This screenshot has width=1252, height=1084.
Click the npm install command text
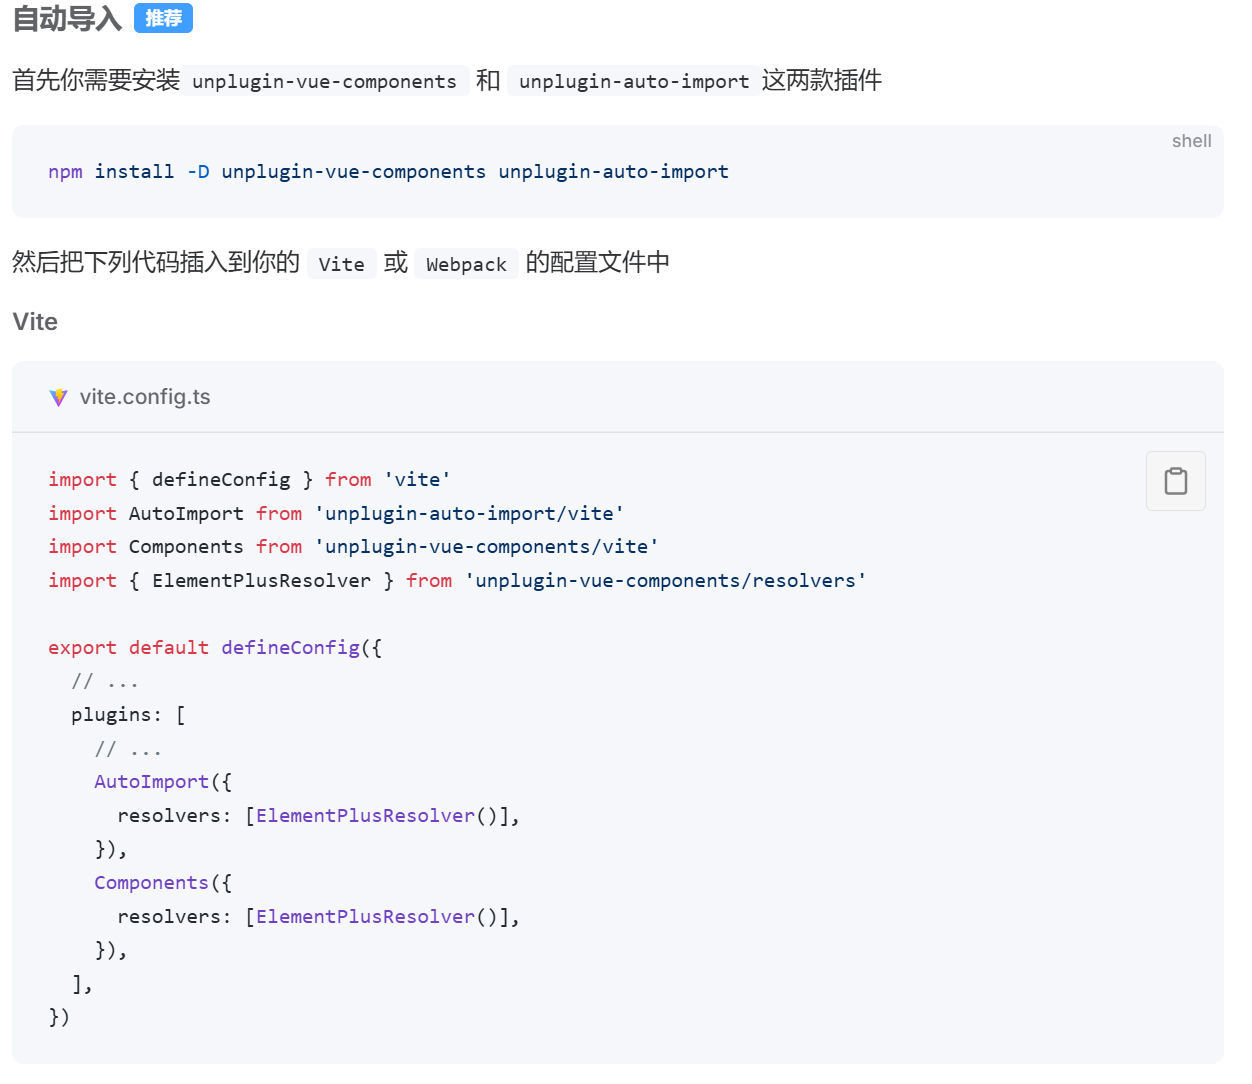pyautogui.click(x=388, y=171)
